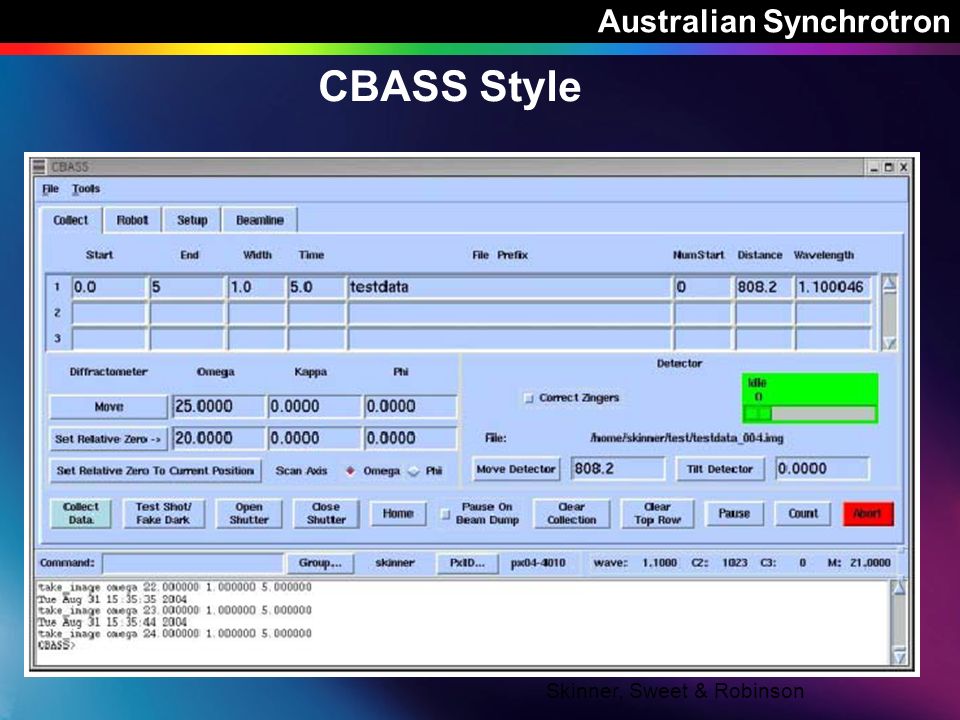Click the NumStart field in row 1
This screenshot has width=960, height=720.
703,287
